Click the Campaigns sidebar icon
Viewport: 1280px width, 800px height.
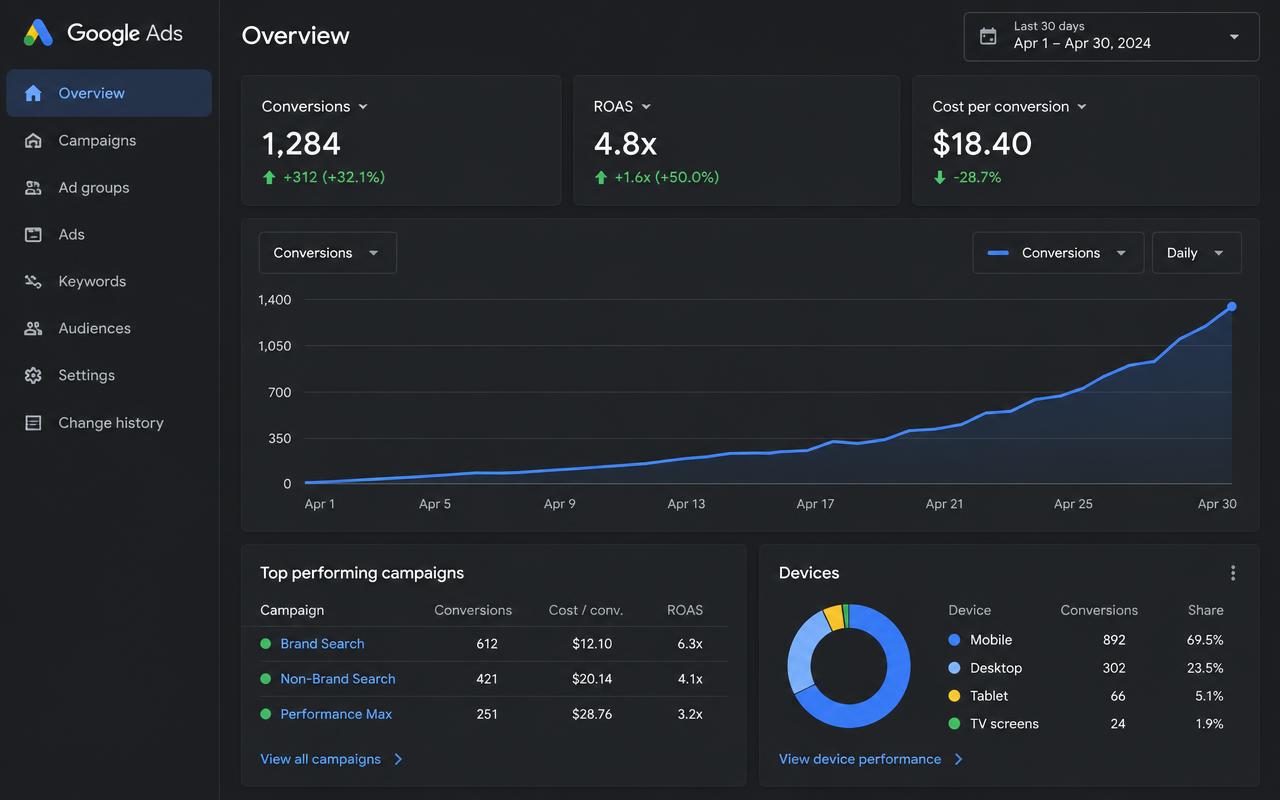coord(33,140)
